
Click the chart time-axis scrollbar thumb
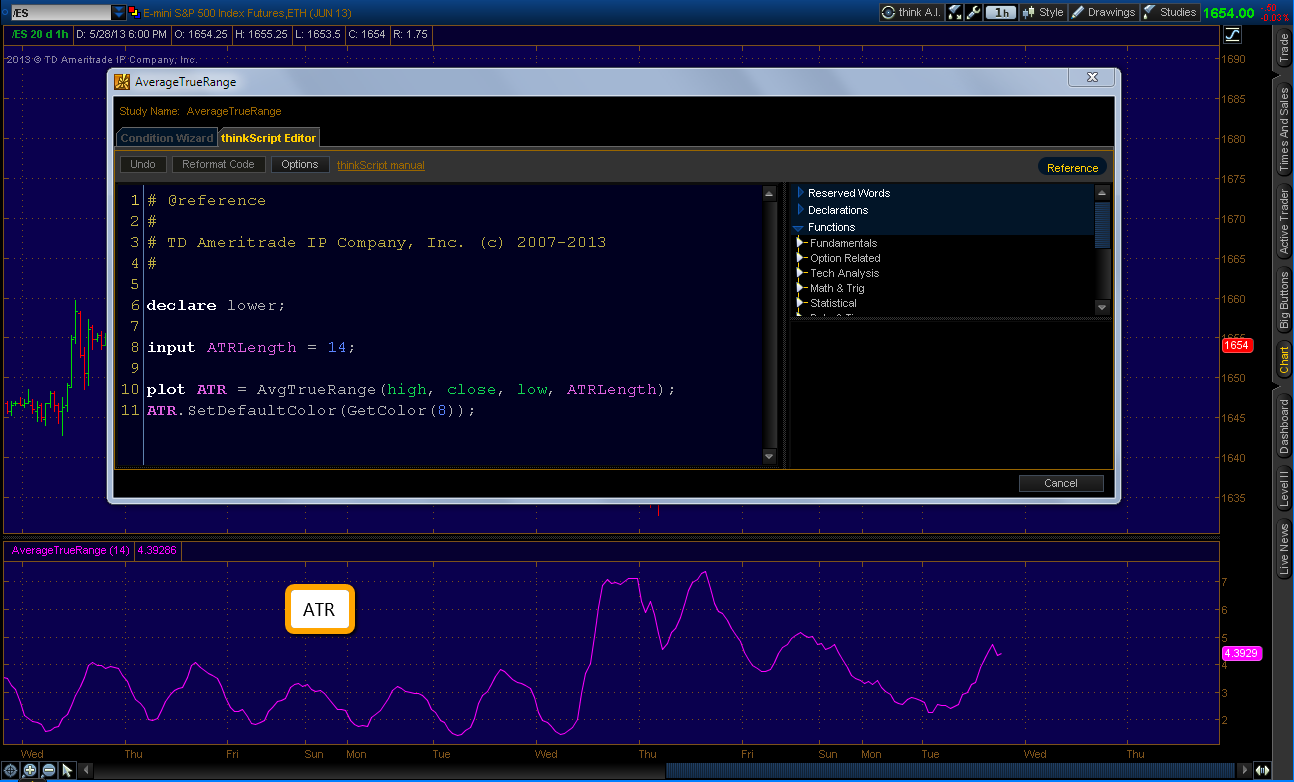(950, 770)
